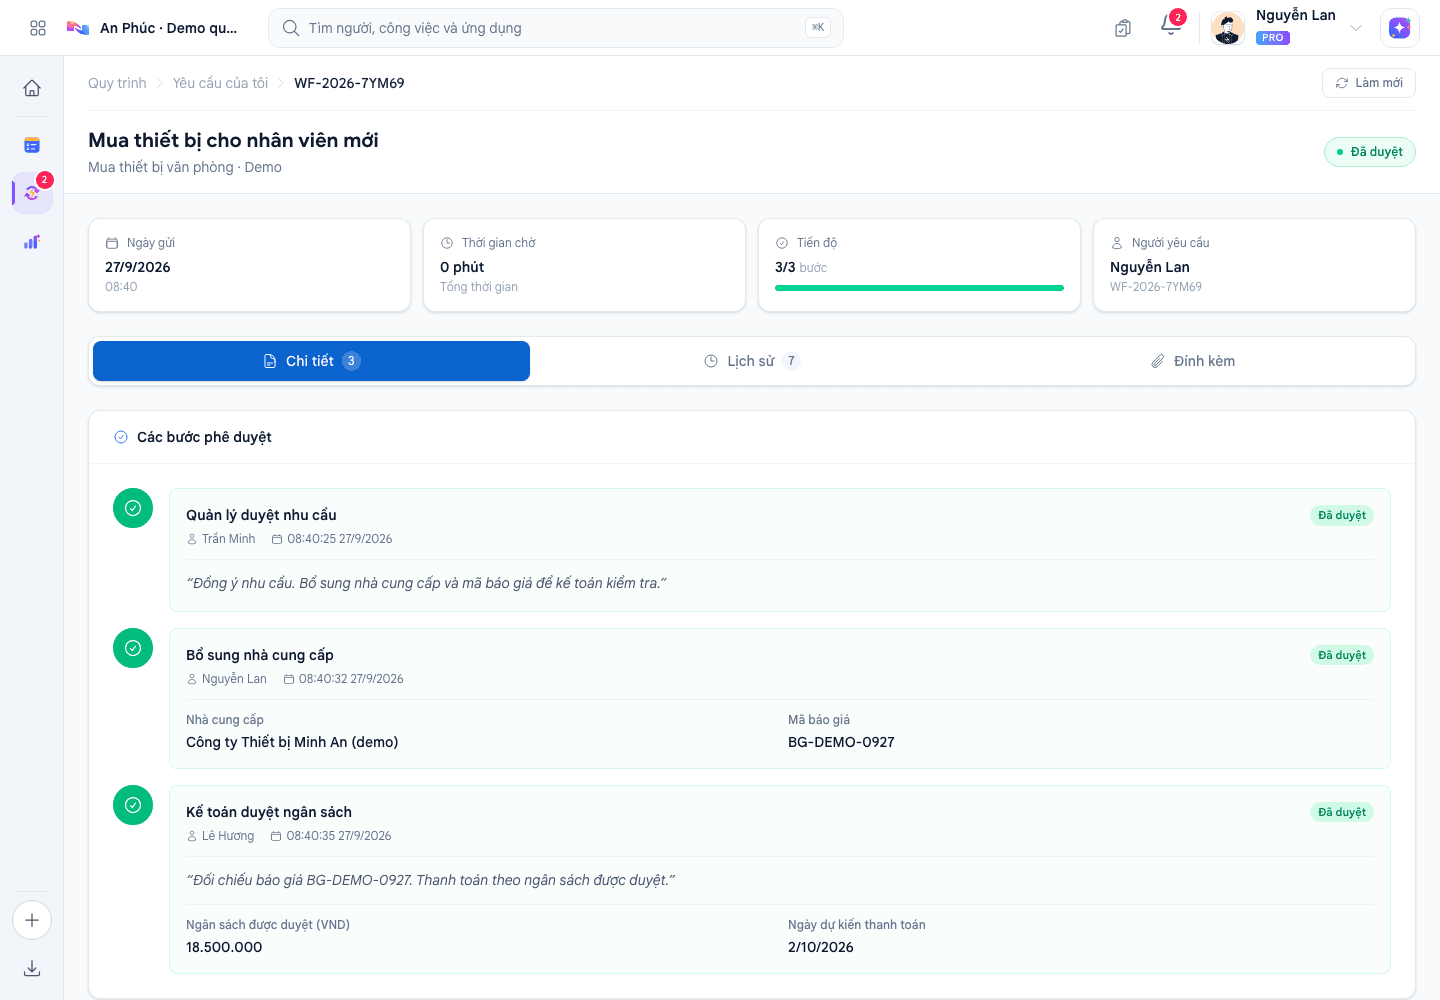Go to Quy trình breadcrumb
This screenshot has width=1440, height=1000.
tap(117, 83)
